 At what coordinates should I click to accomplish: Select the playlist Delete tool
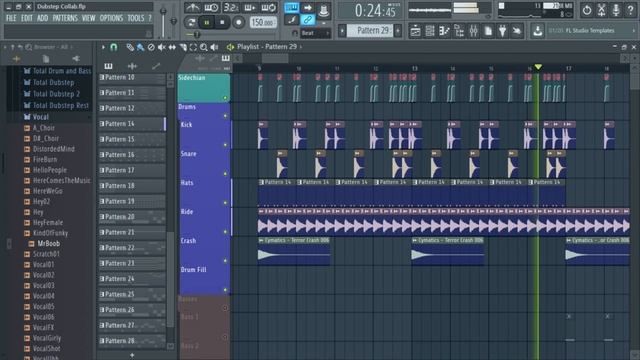[151, 47]
